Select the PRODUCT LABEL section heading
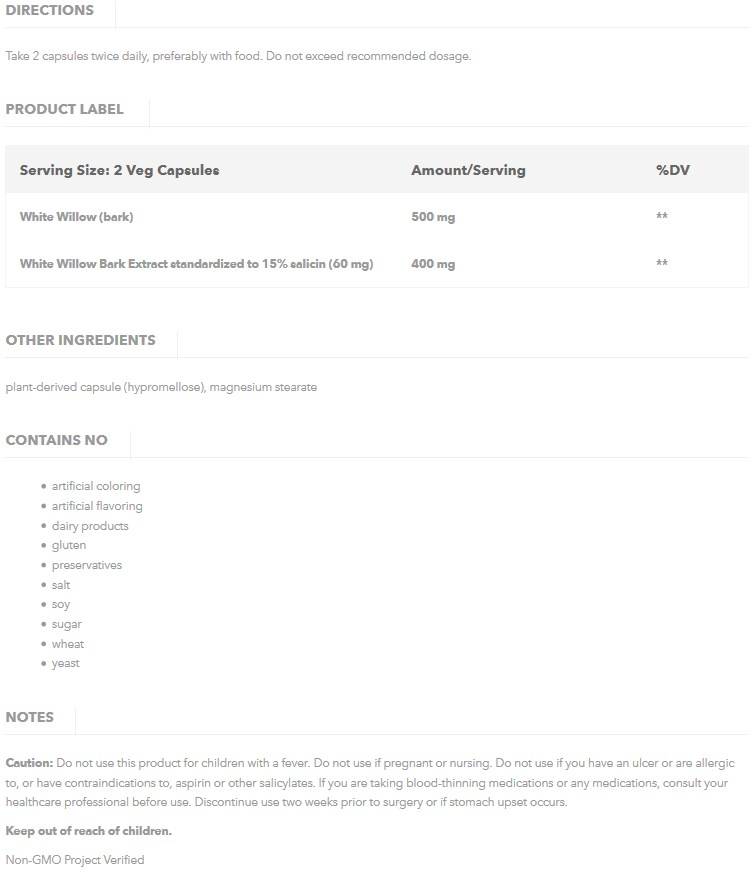Viewport: 755px width, 872px height. click(x=65, y=109)
